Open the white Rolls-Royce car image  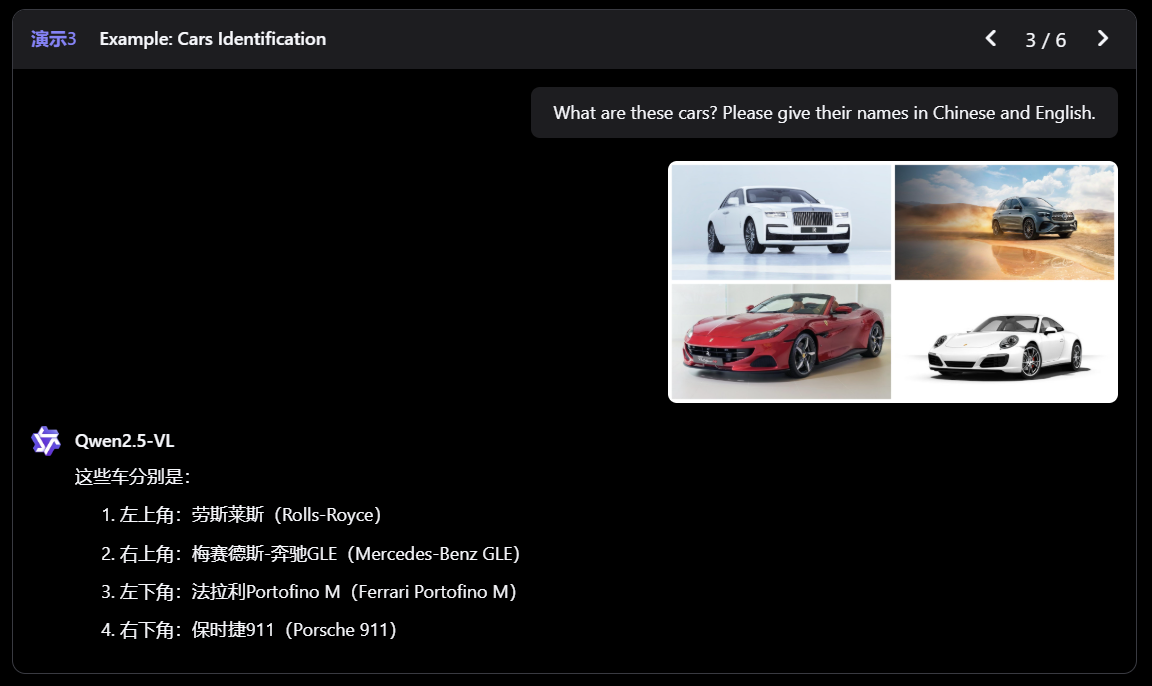781,222
